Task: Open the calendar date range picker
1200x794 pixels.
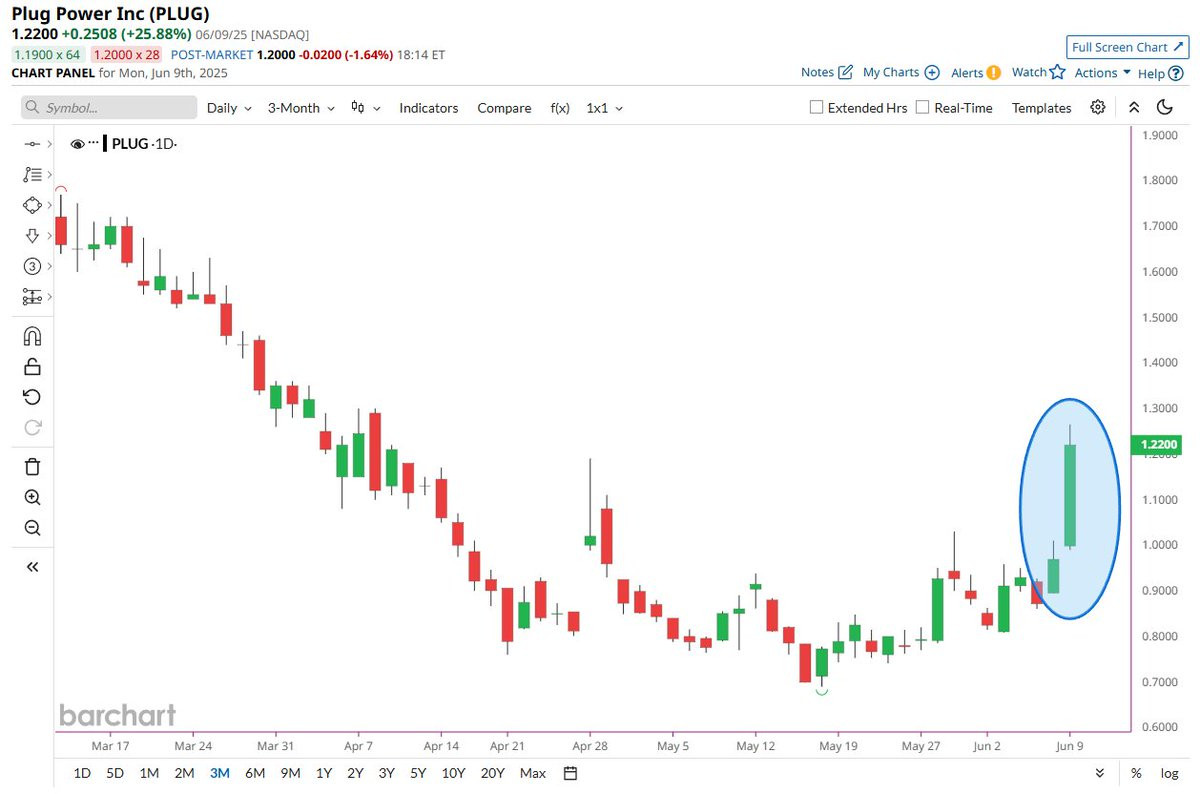Action: tap(570, 773)
